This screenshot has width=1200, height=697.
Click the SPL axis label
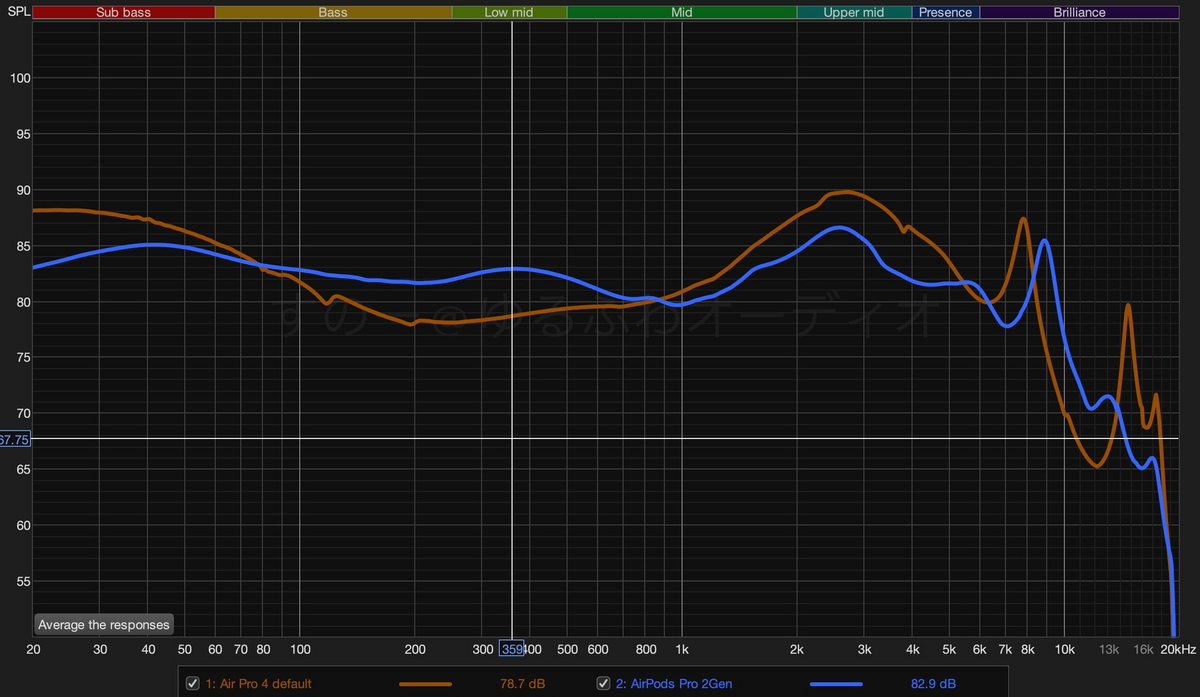(x=17, y=12)
